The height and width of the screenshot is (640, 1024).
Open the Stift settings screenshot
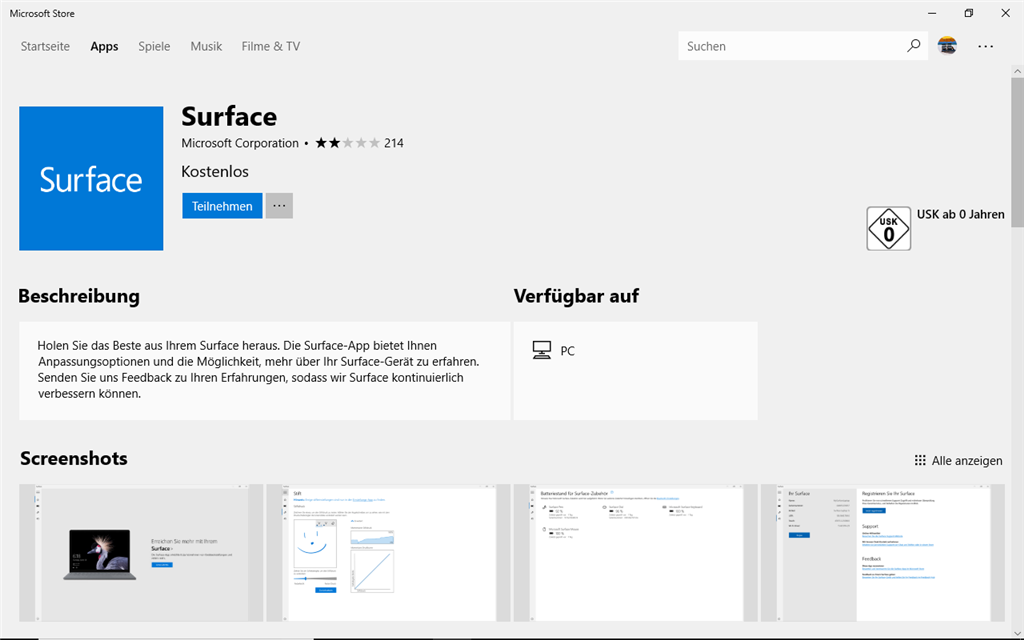[388, 552]
